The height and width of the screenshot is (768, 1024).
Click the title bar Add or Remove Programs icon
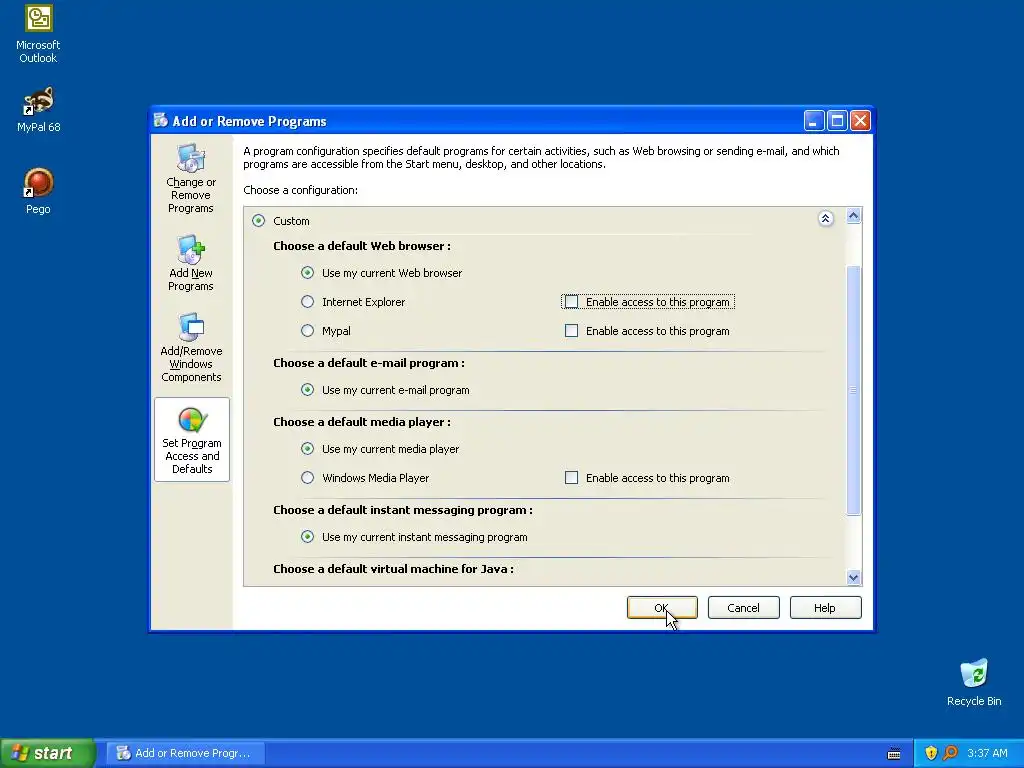pyautogui.click(x=161, y=120)
